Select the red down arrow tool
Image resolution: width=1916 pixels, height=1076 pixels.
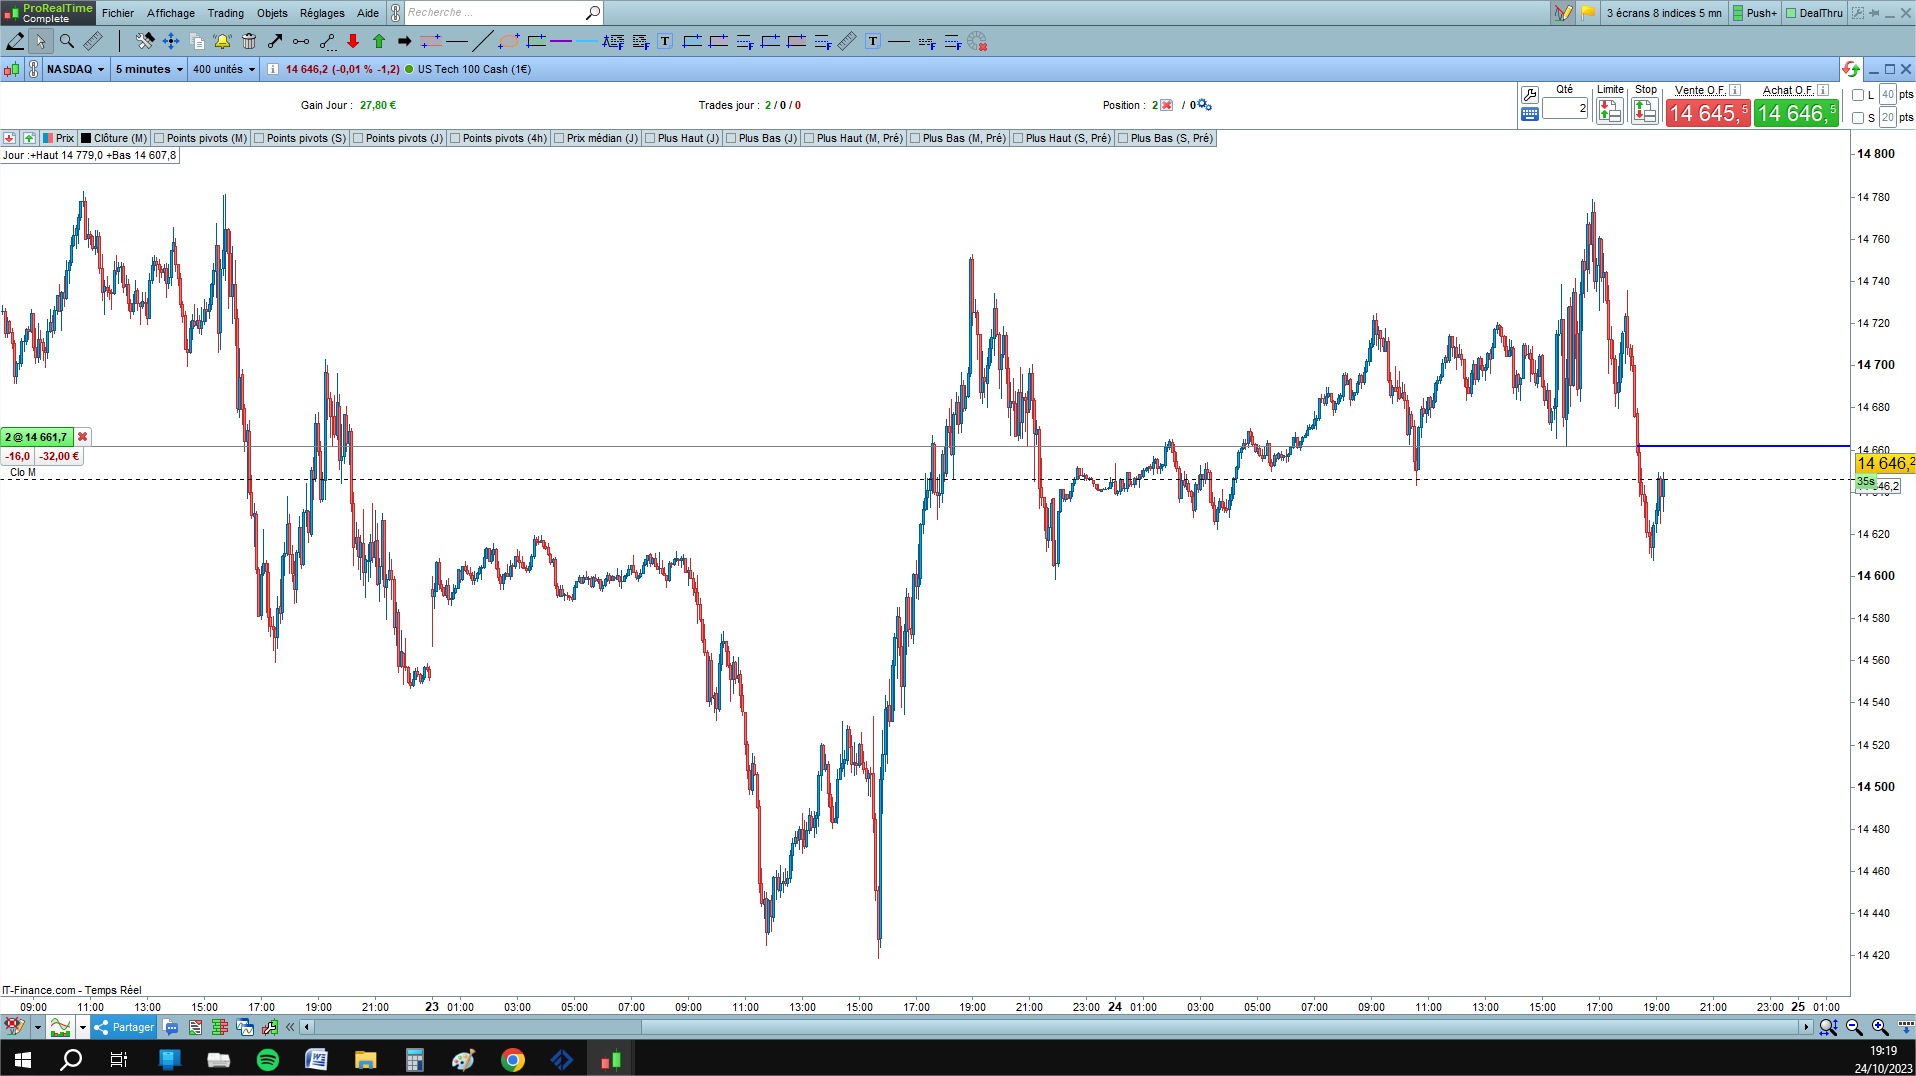(x=353, y=41)
